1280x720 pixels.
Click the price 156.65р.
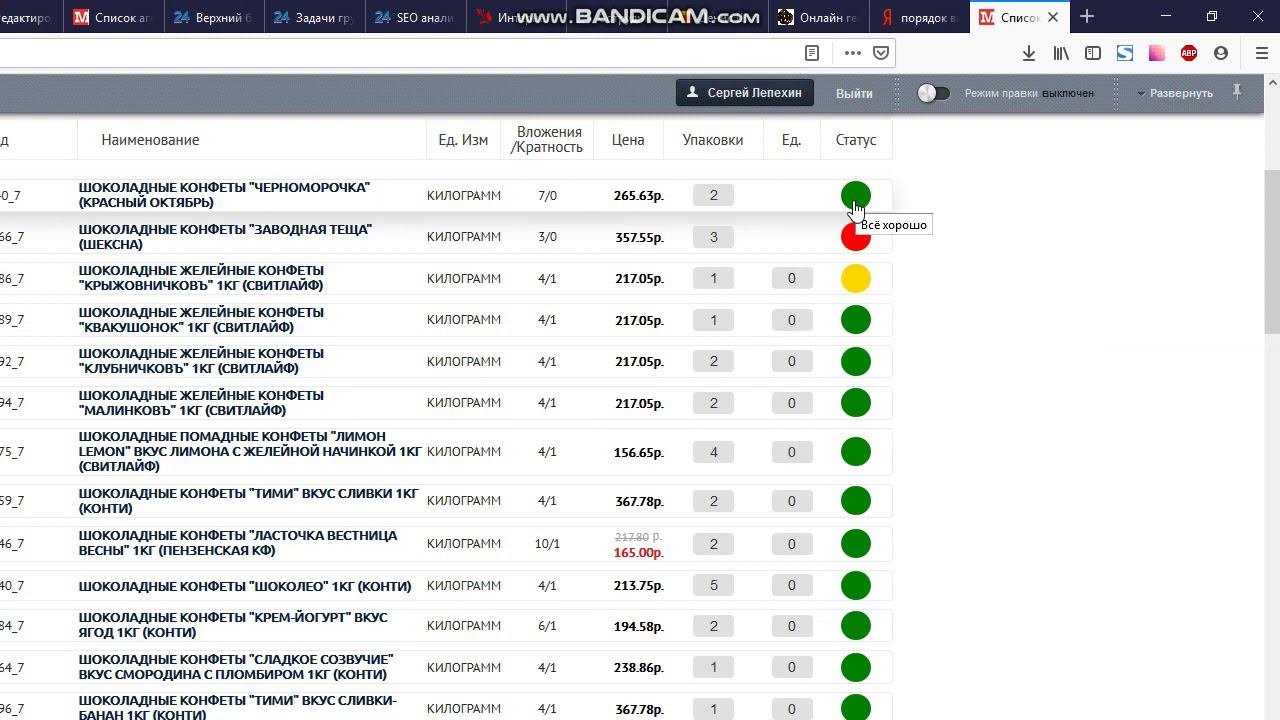639,453
